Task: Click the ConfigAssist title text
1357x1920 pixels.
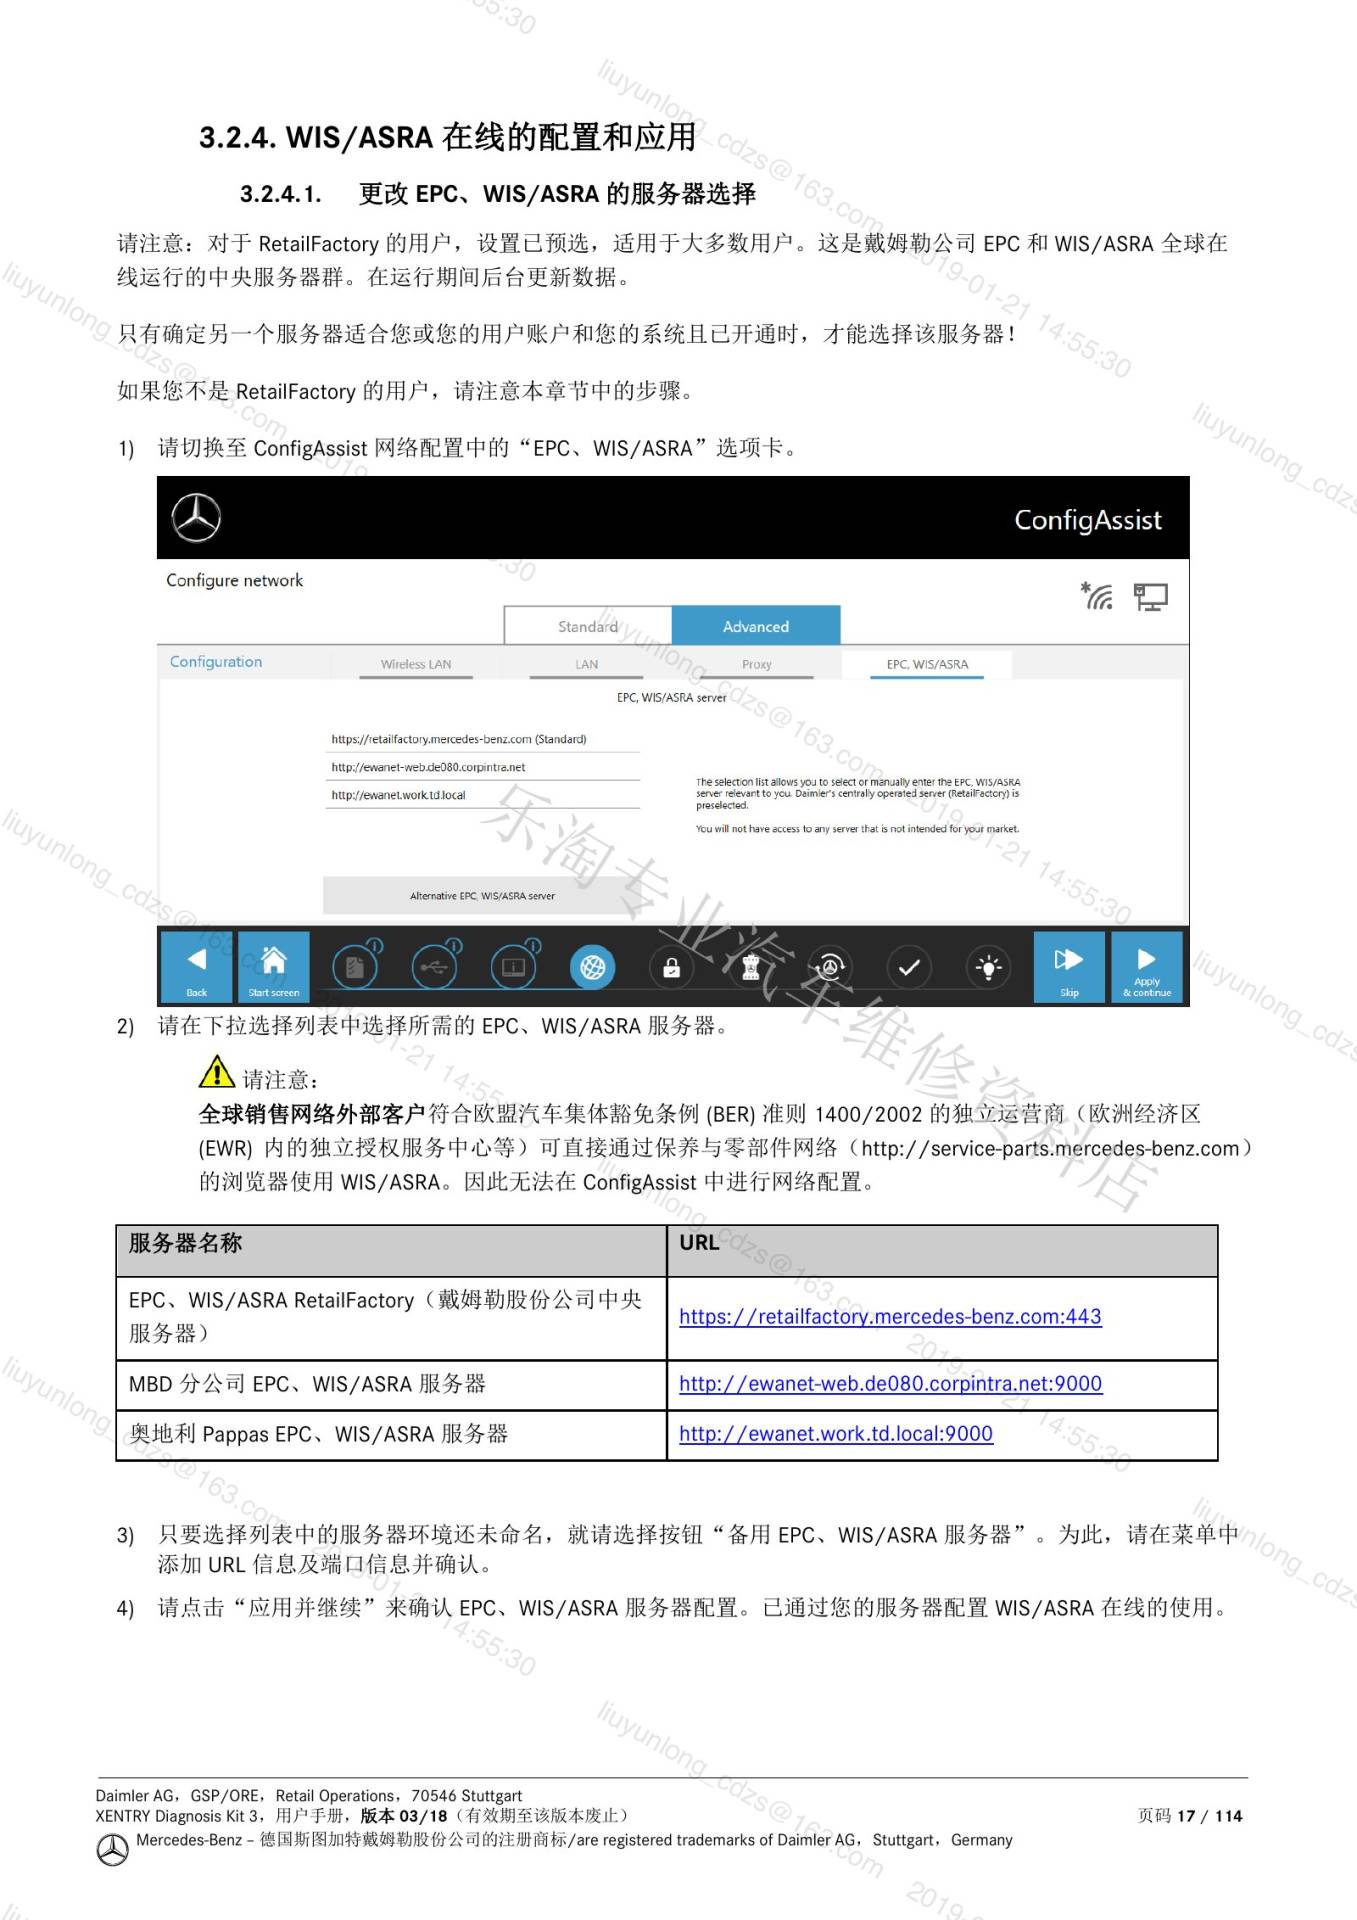Action: click(x=1088, y=520)
